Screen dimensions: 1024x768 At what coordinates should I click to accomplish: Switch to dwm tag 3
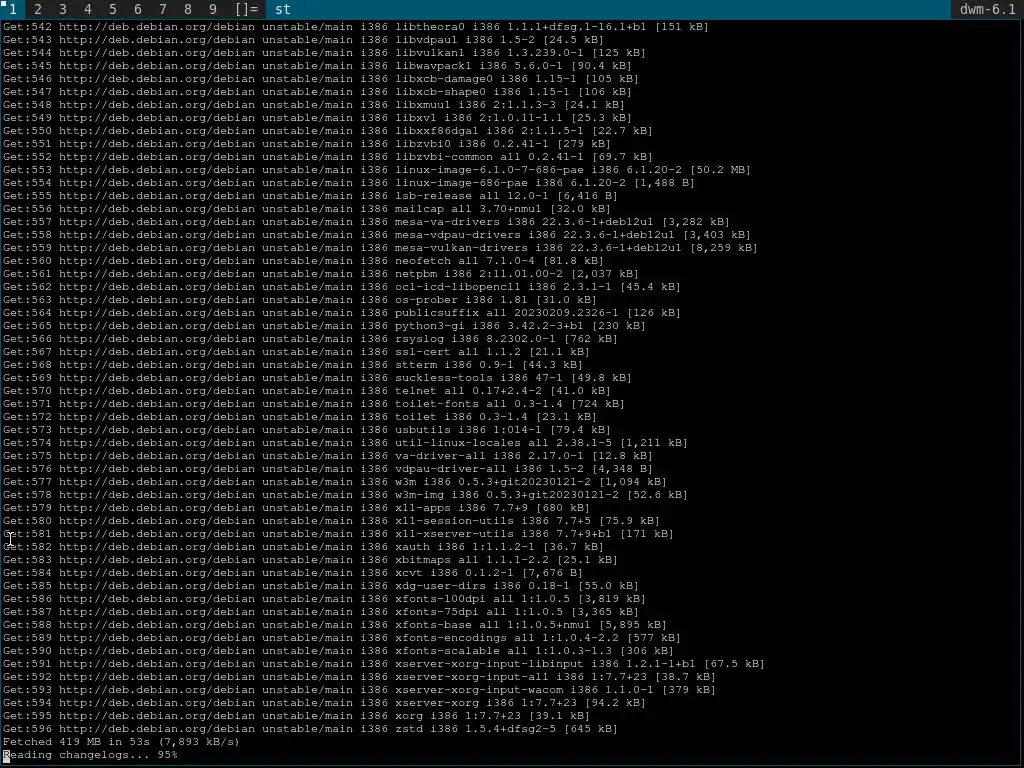click(x=63, y=9)
